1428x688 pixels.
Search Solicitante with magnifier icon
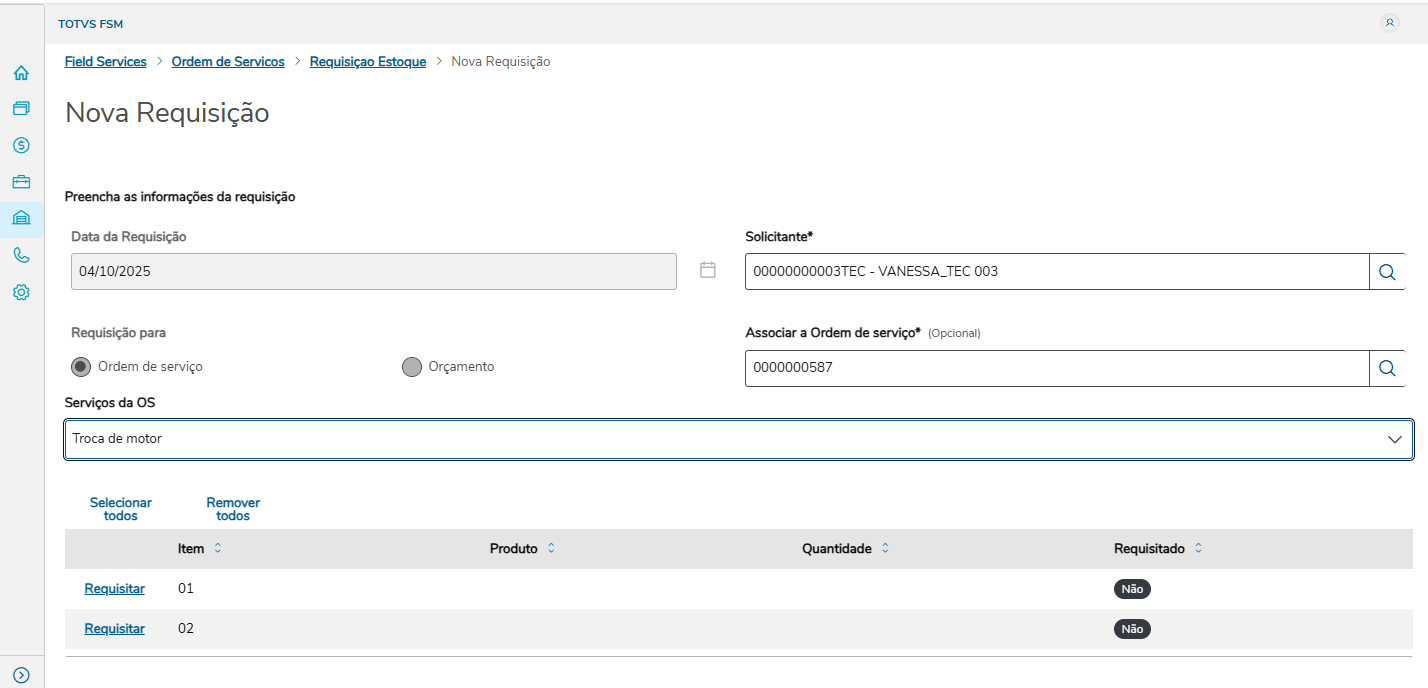[1386, 272]
